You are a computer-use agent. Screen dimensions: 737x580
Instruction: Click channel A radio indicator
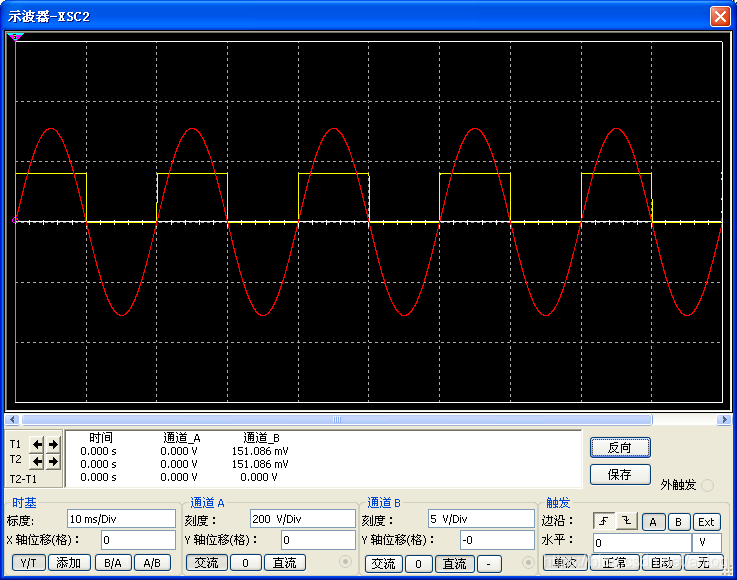click(345, 562)
